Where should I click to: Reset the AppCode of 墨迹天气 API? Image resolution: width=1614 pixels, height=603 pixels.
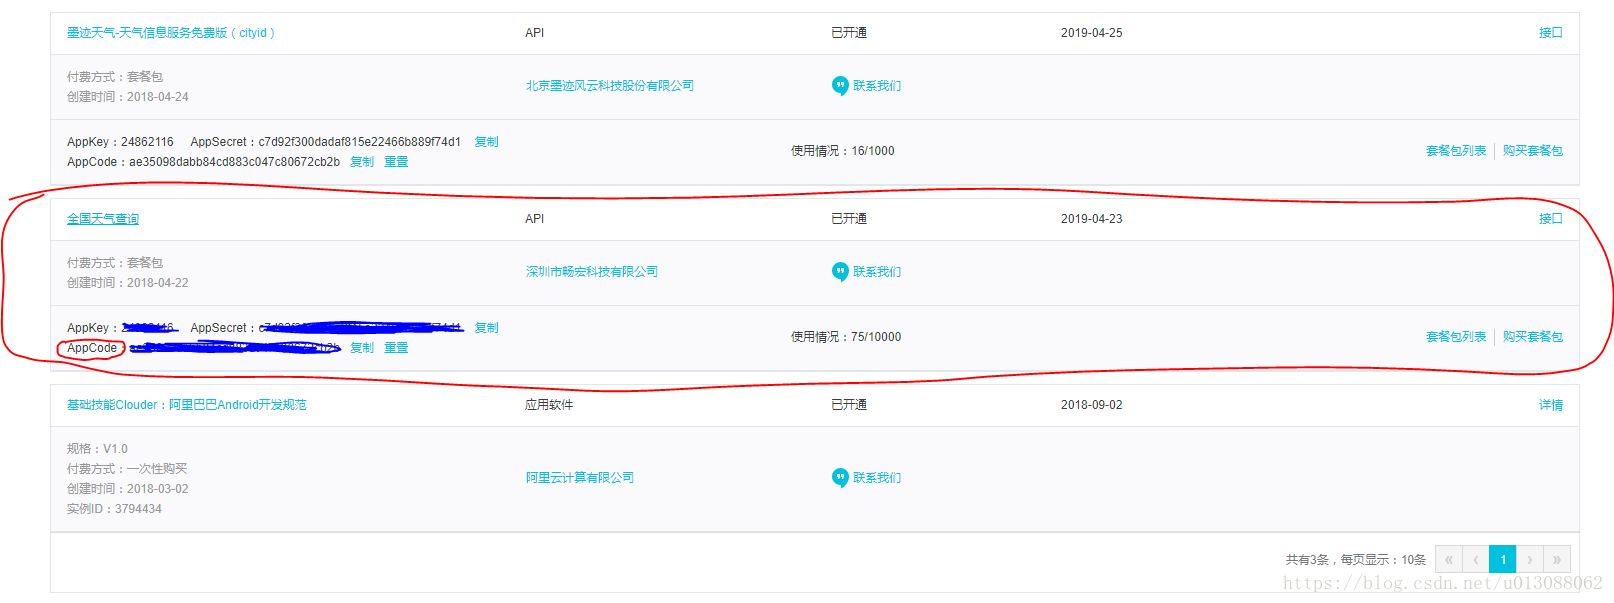pos(396,162)
